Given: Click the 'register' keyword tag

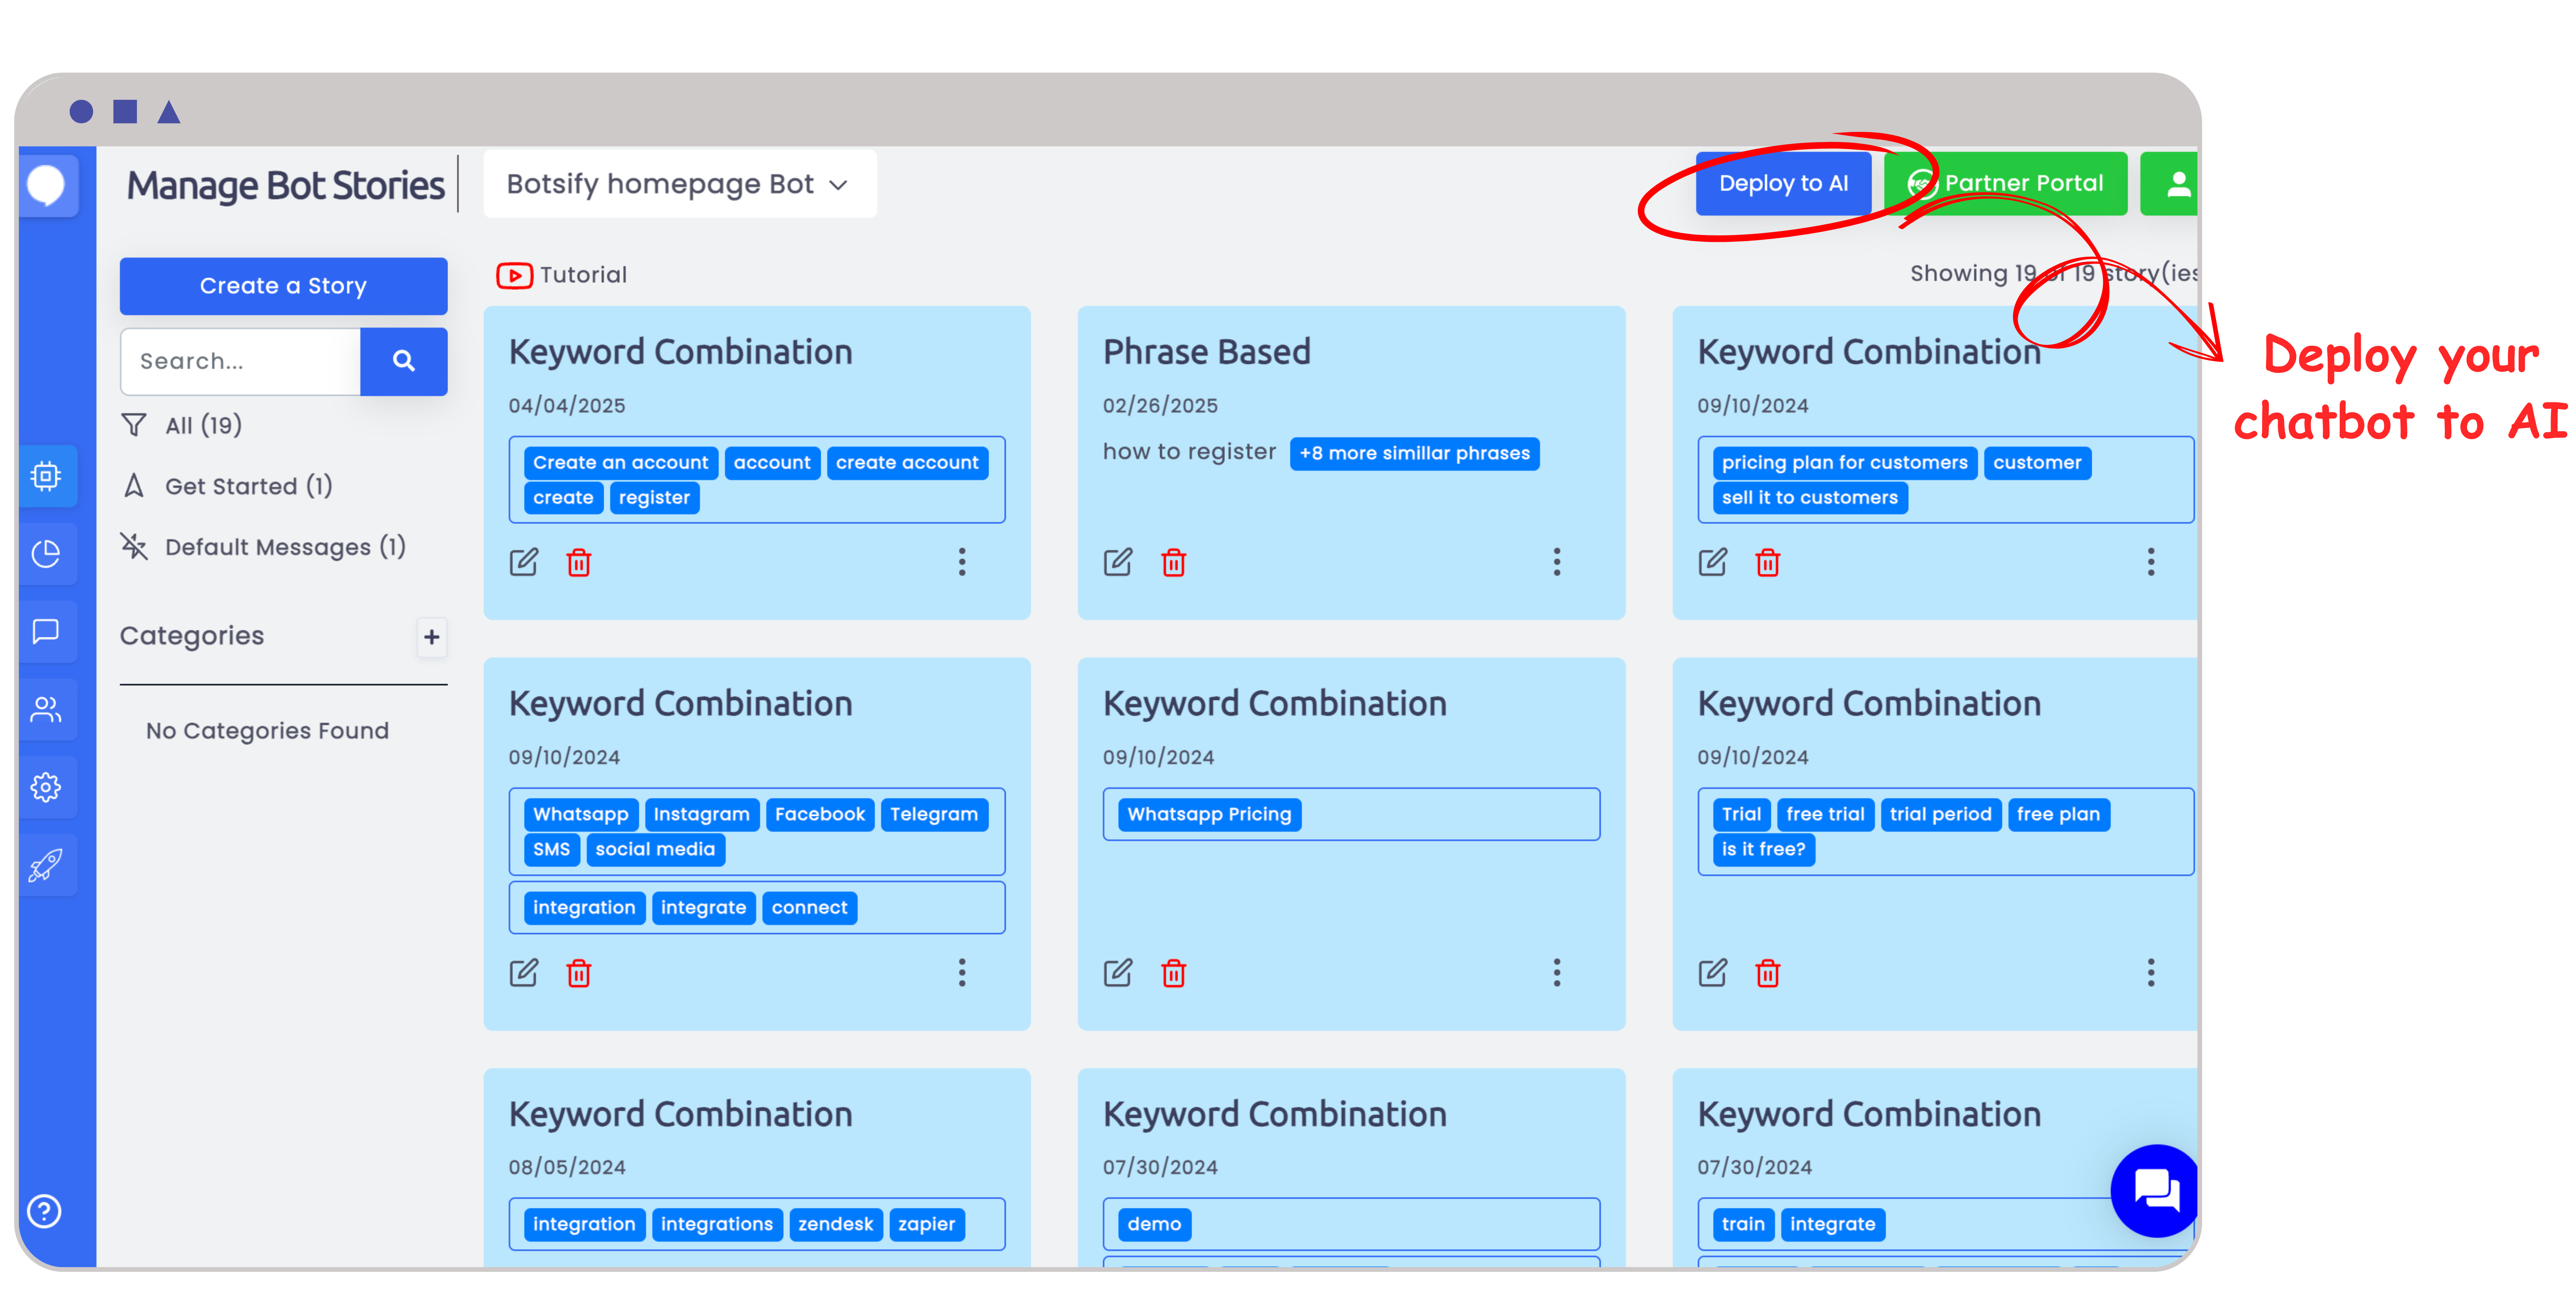Looking at the screenshot, I should click(x=654, y=498).
